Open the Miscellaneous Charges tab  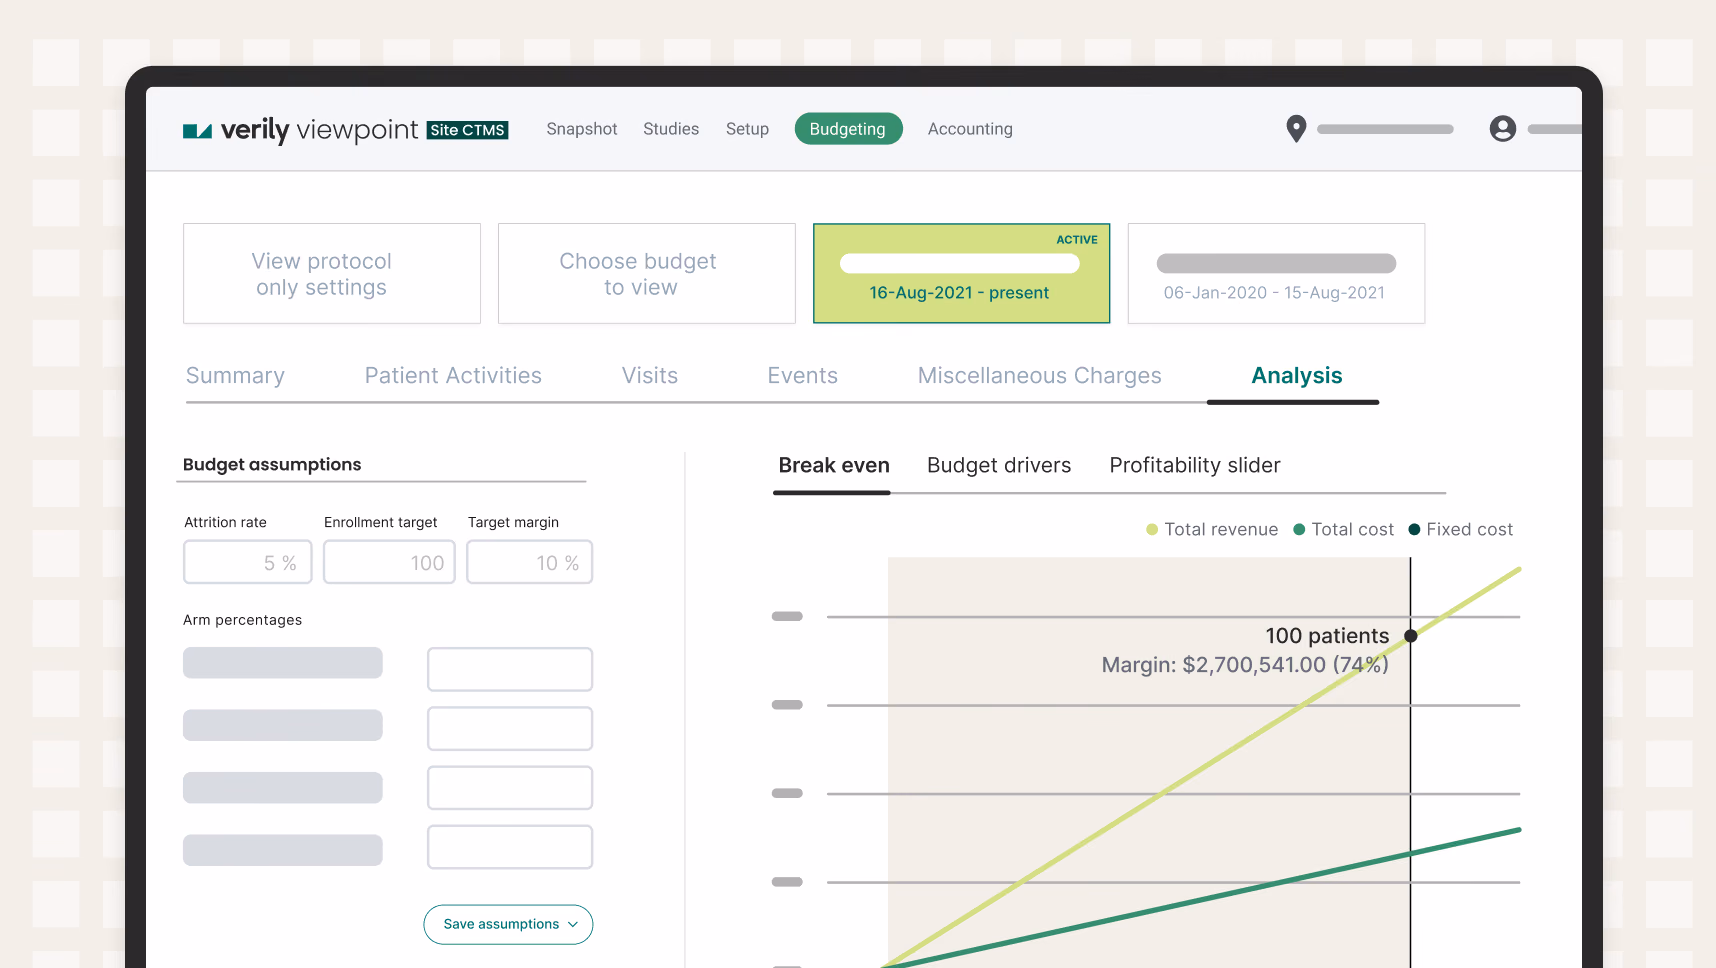pyautogui.click(x=1039, y=376)
